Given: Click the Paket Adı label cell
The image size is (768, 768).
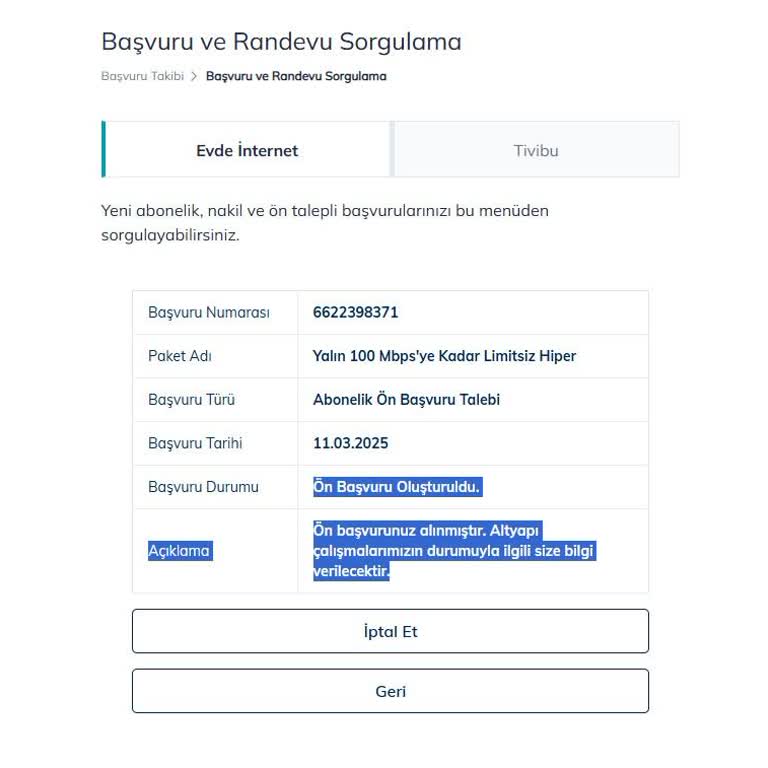Looking at the screenshot, I should (180, 356).
